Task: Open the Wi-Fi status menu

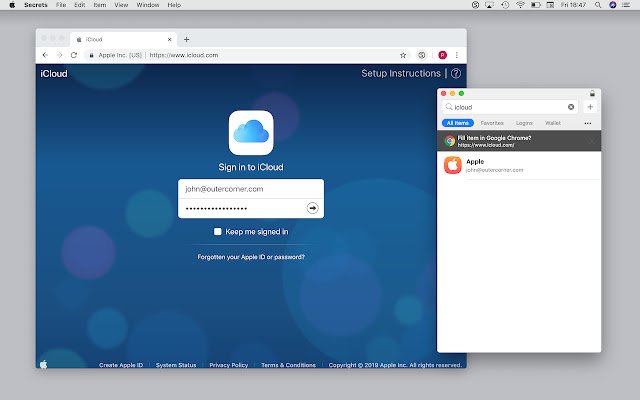Action: pyautogui.click(x=520, y=5)
